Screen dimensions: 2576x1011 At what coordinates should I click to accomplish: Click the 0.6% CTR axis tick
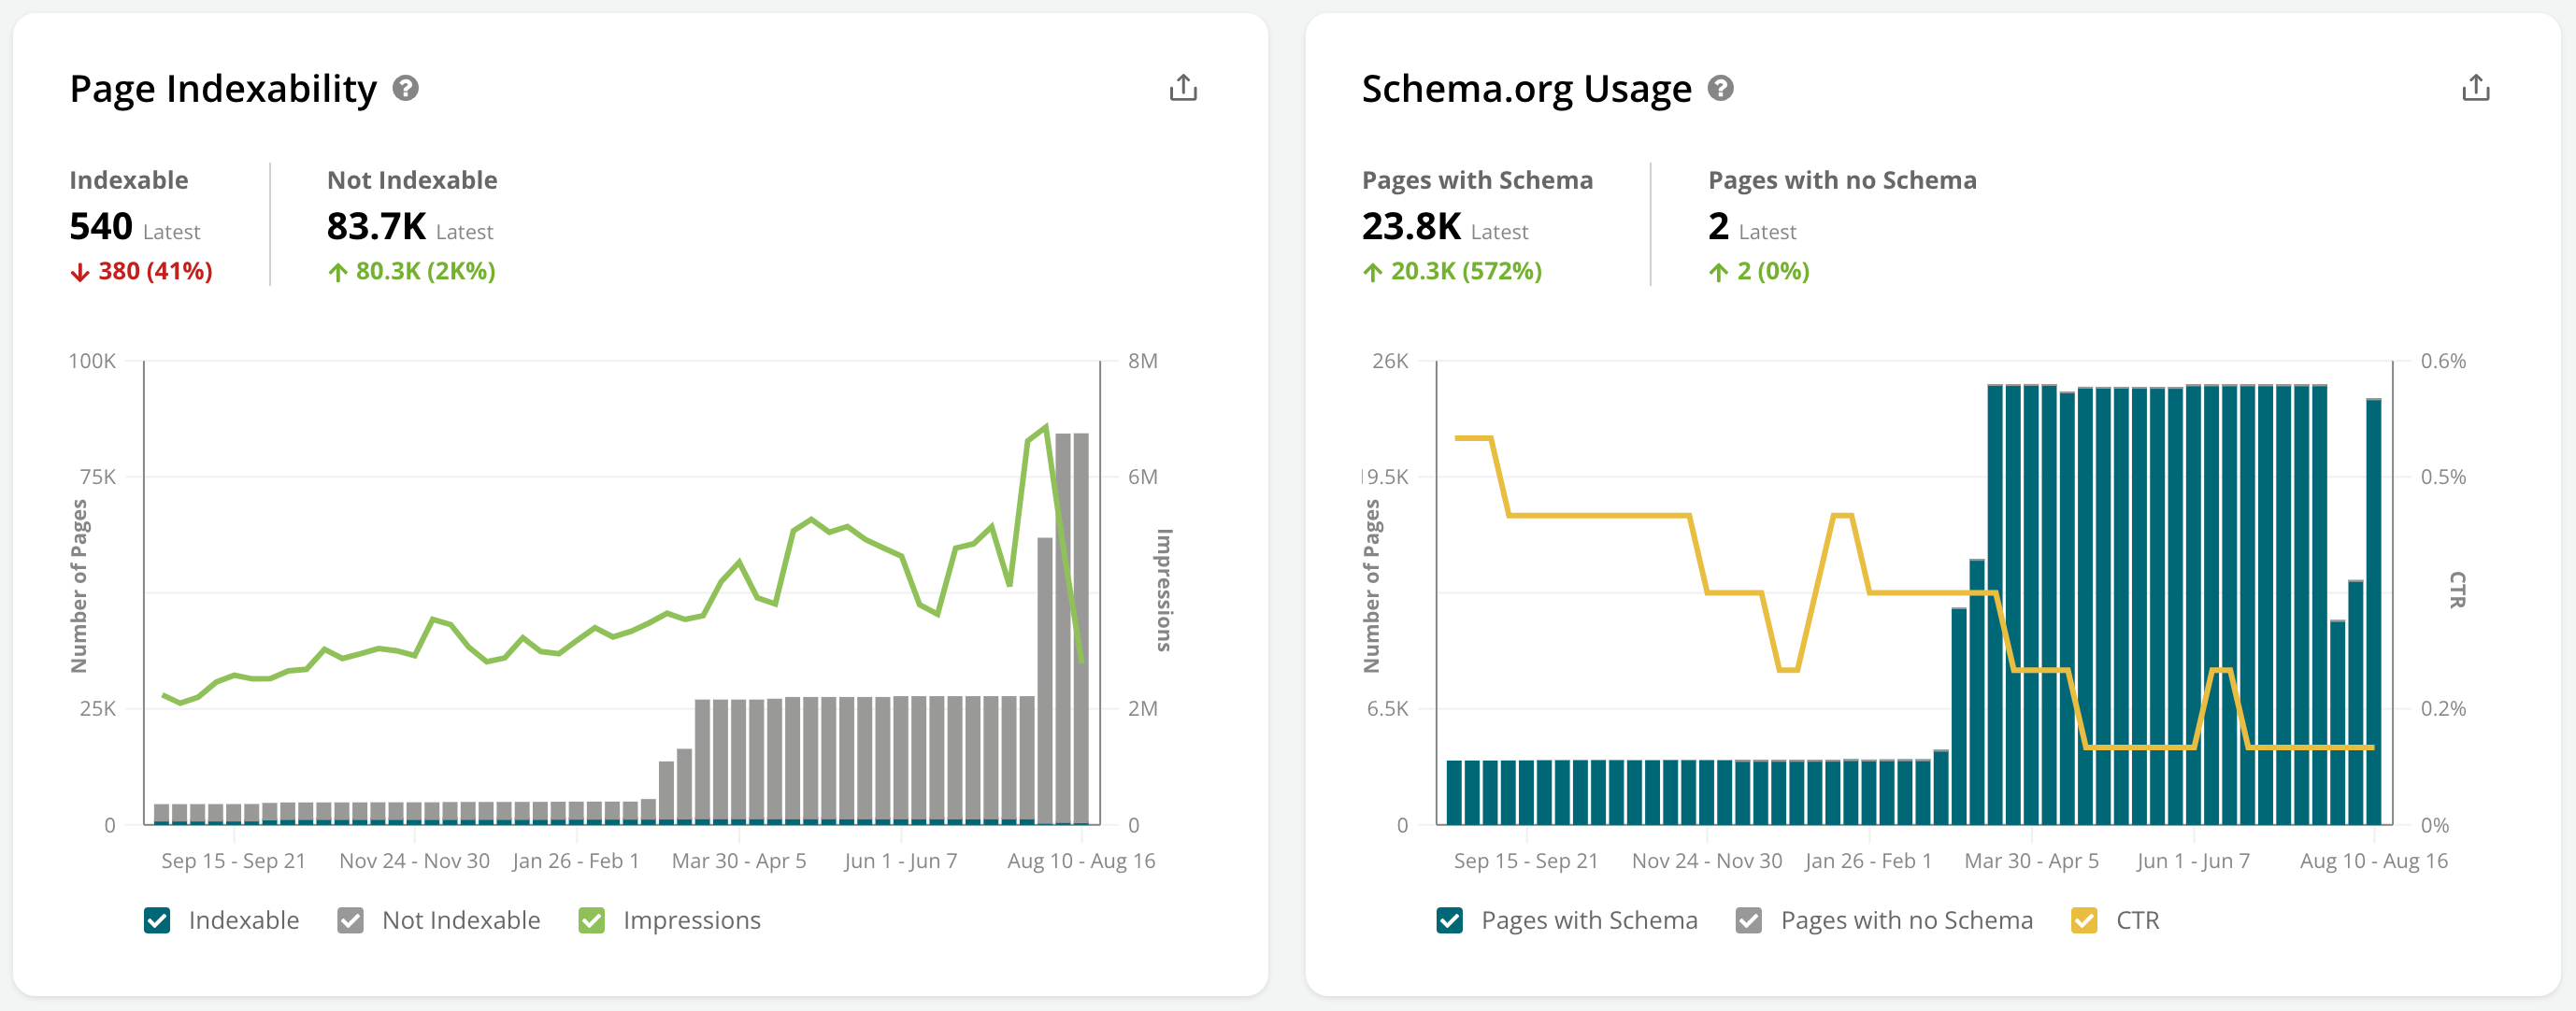2443,361
